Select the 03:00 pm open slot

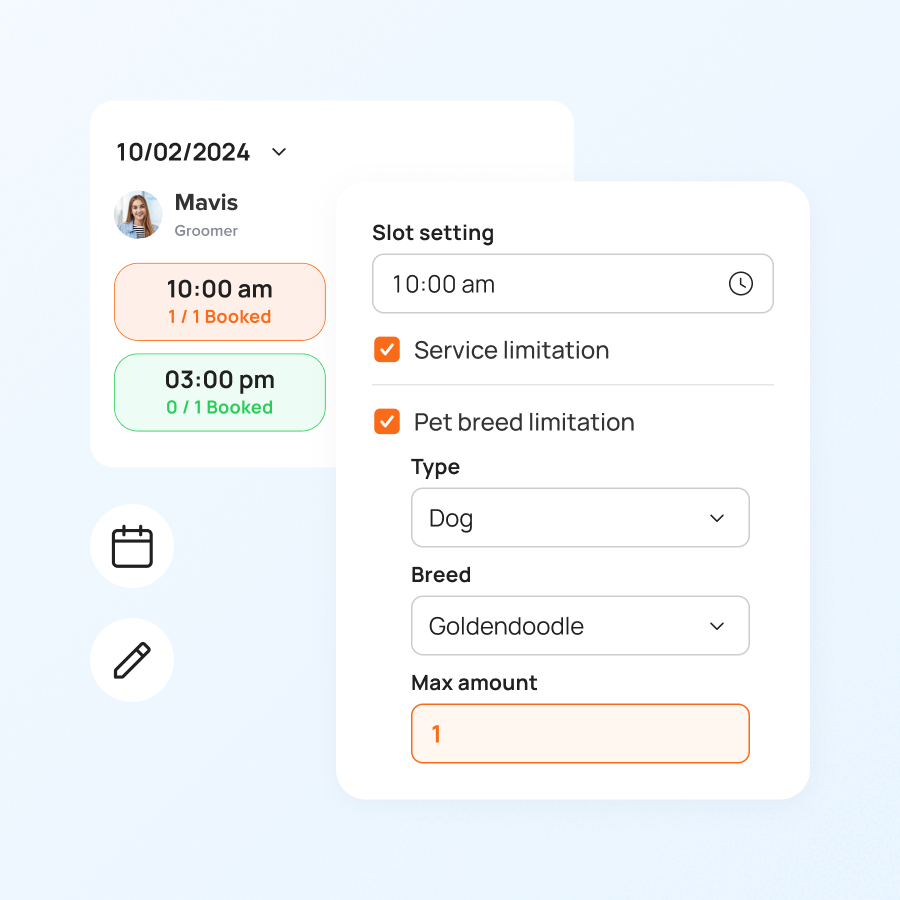pyautogui.click(x=219, y=393)
